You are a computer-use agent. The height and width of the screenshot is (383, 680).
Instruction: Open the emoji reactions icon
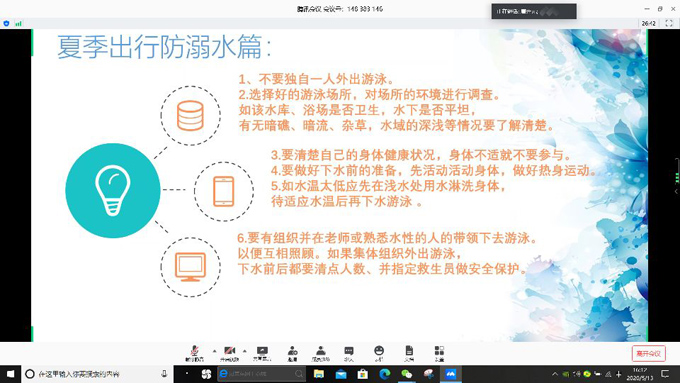pos(379,353)
